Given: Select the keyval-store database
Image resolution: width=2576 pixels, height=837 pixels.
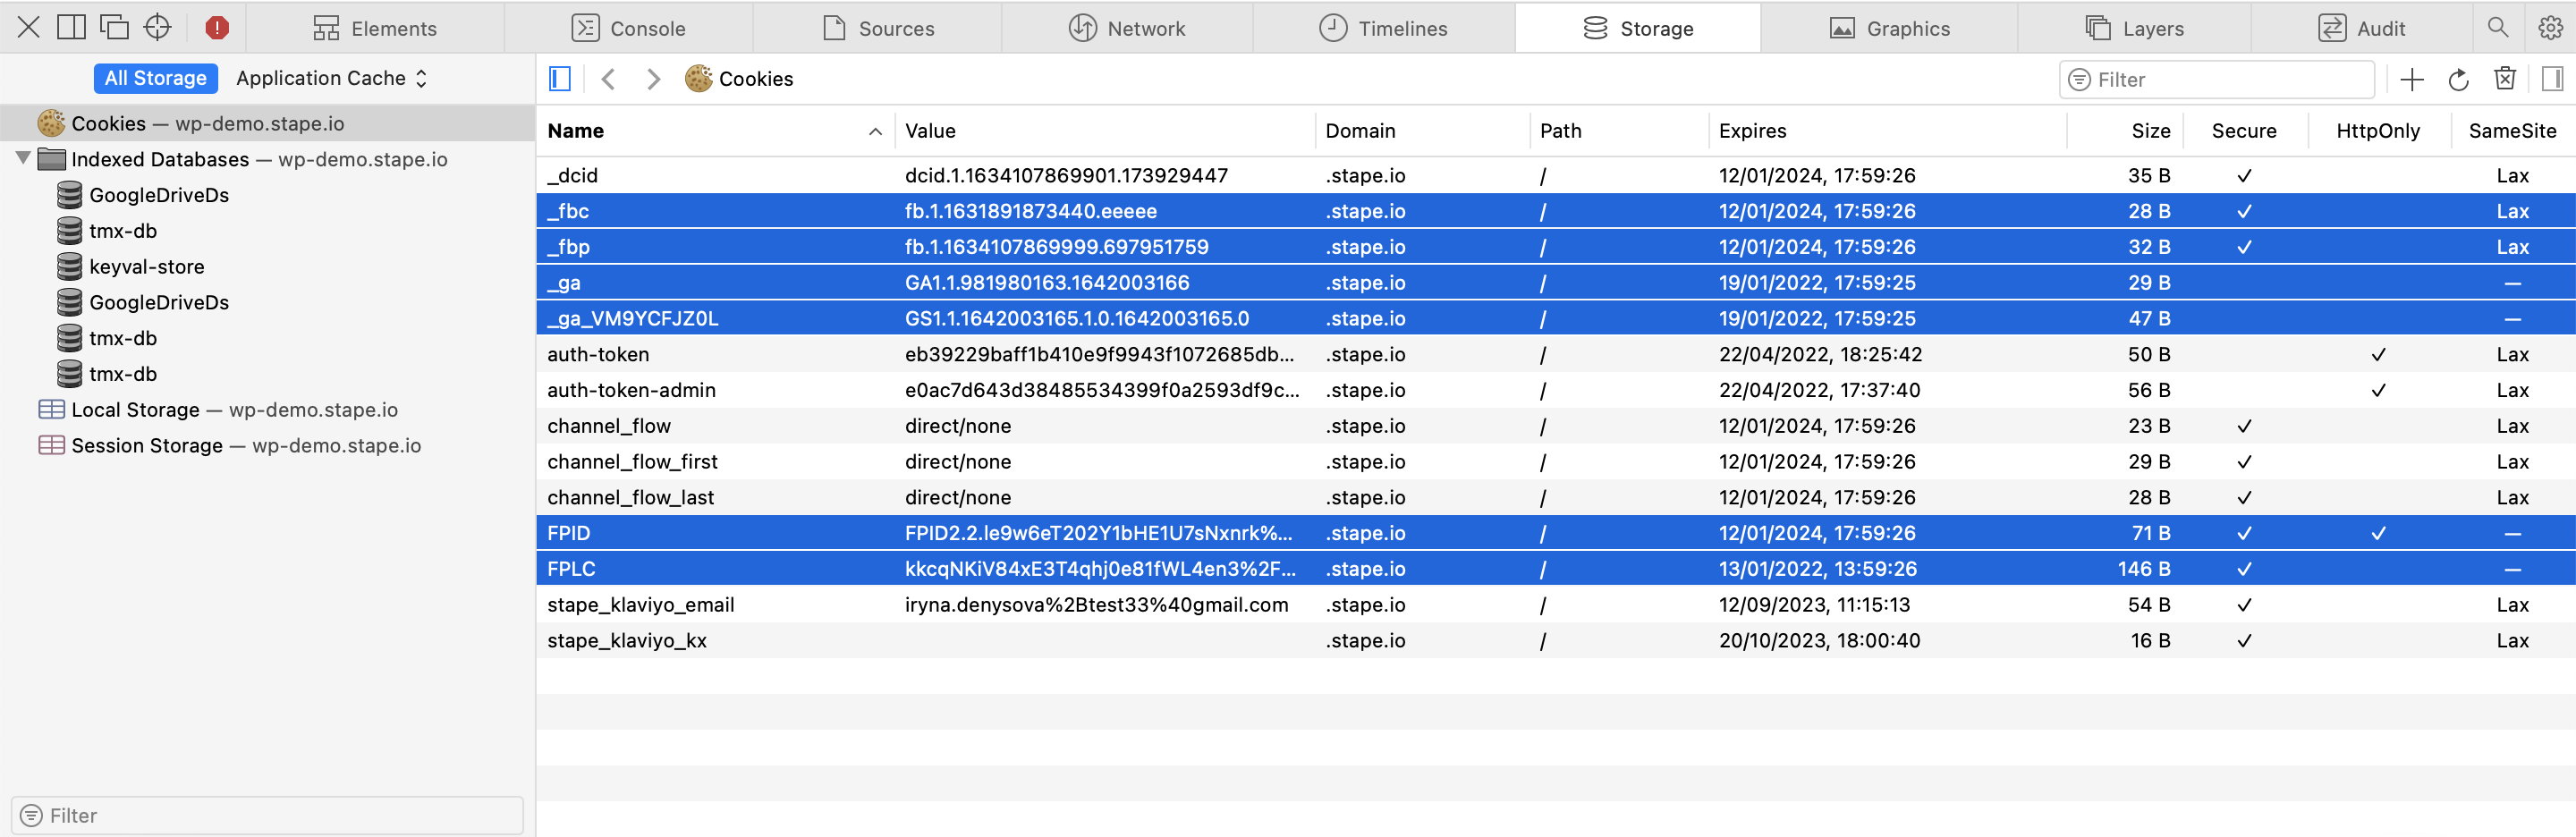Looking at the screenshot, I should pos(146,266).
